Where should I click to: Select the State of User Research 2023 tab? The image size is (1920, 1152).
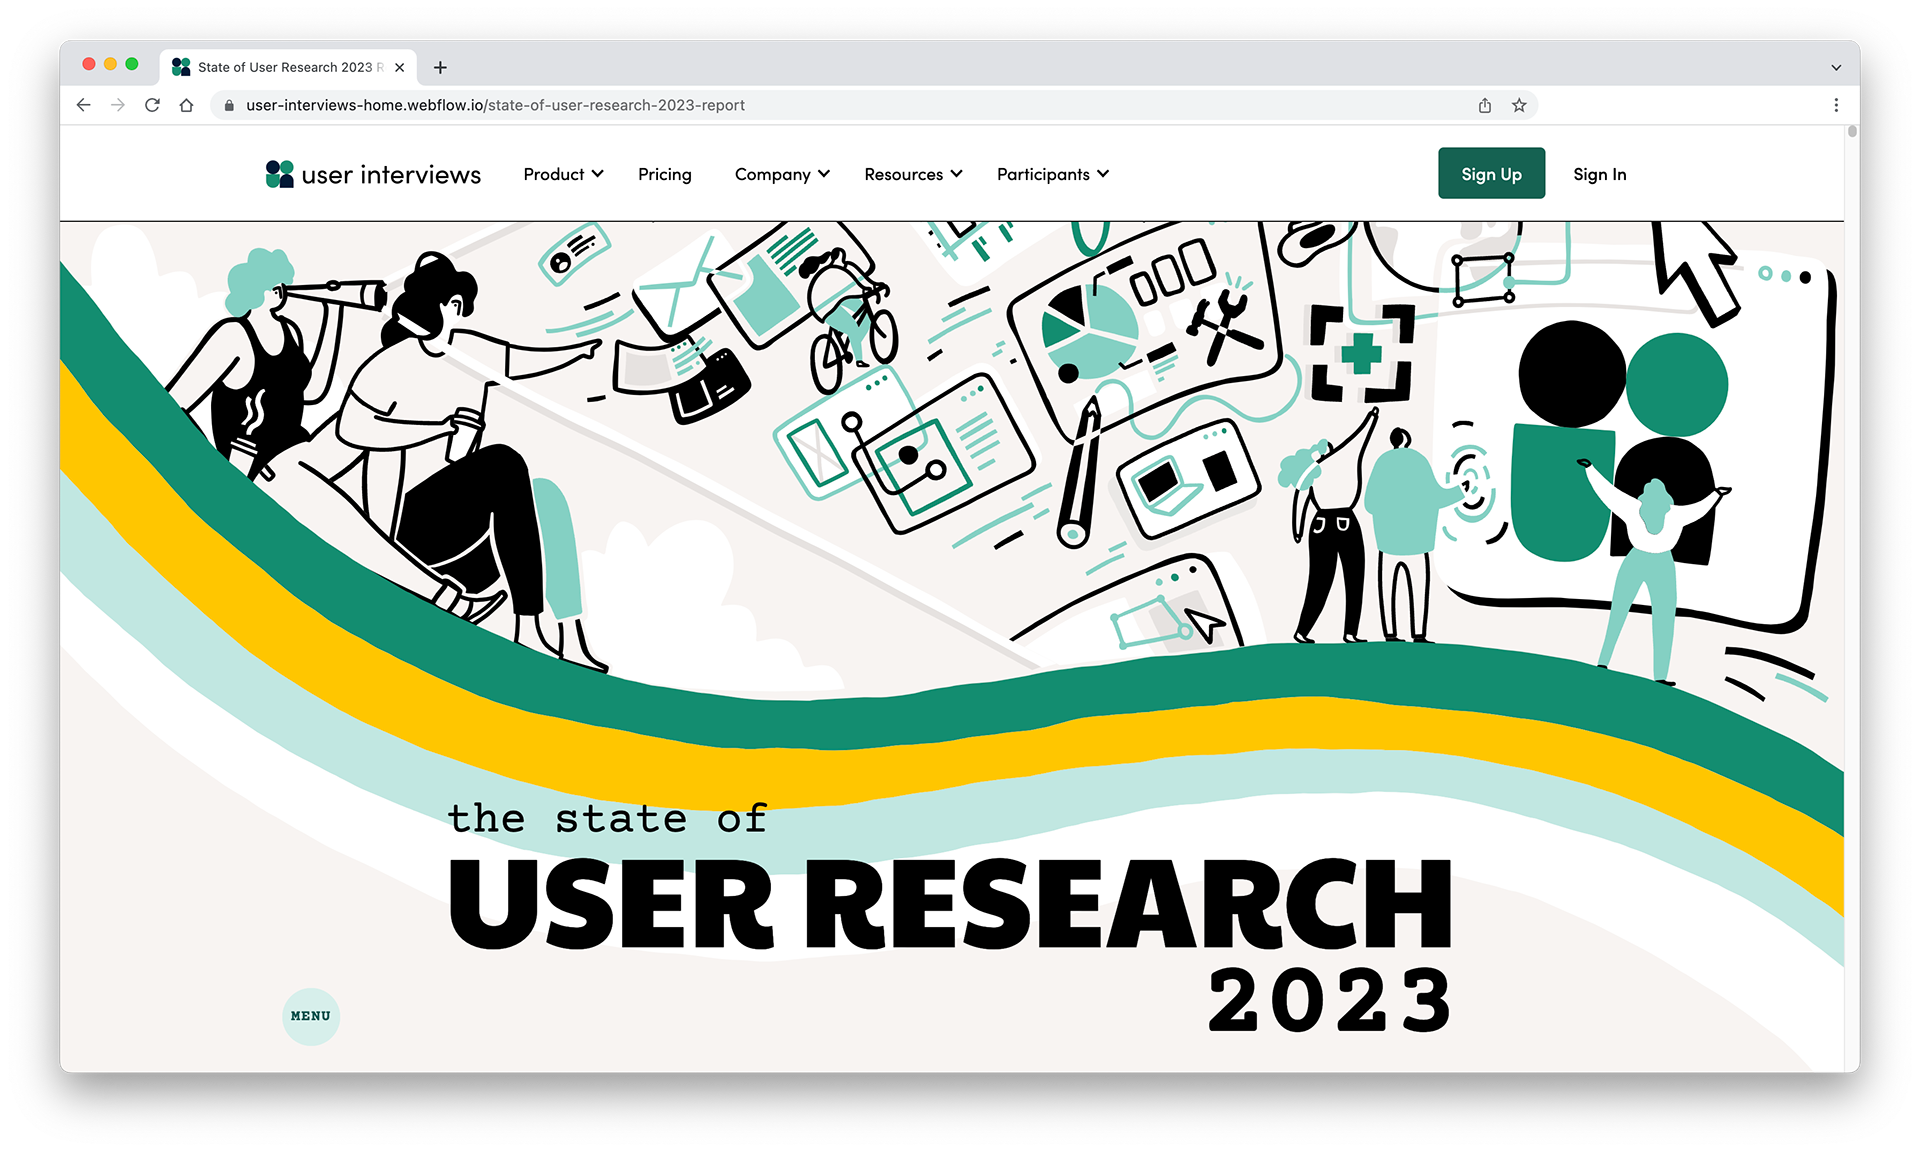click(x=290, y=67)
